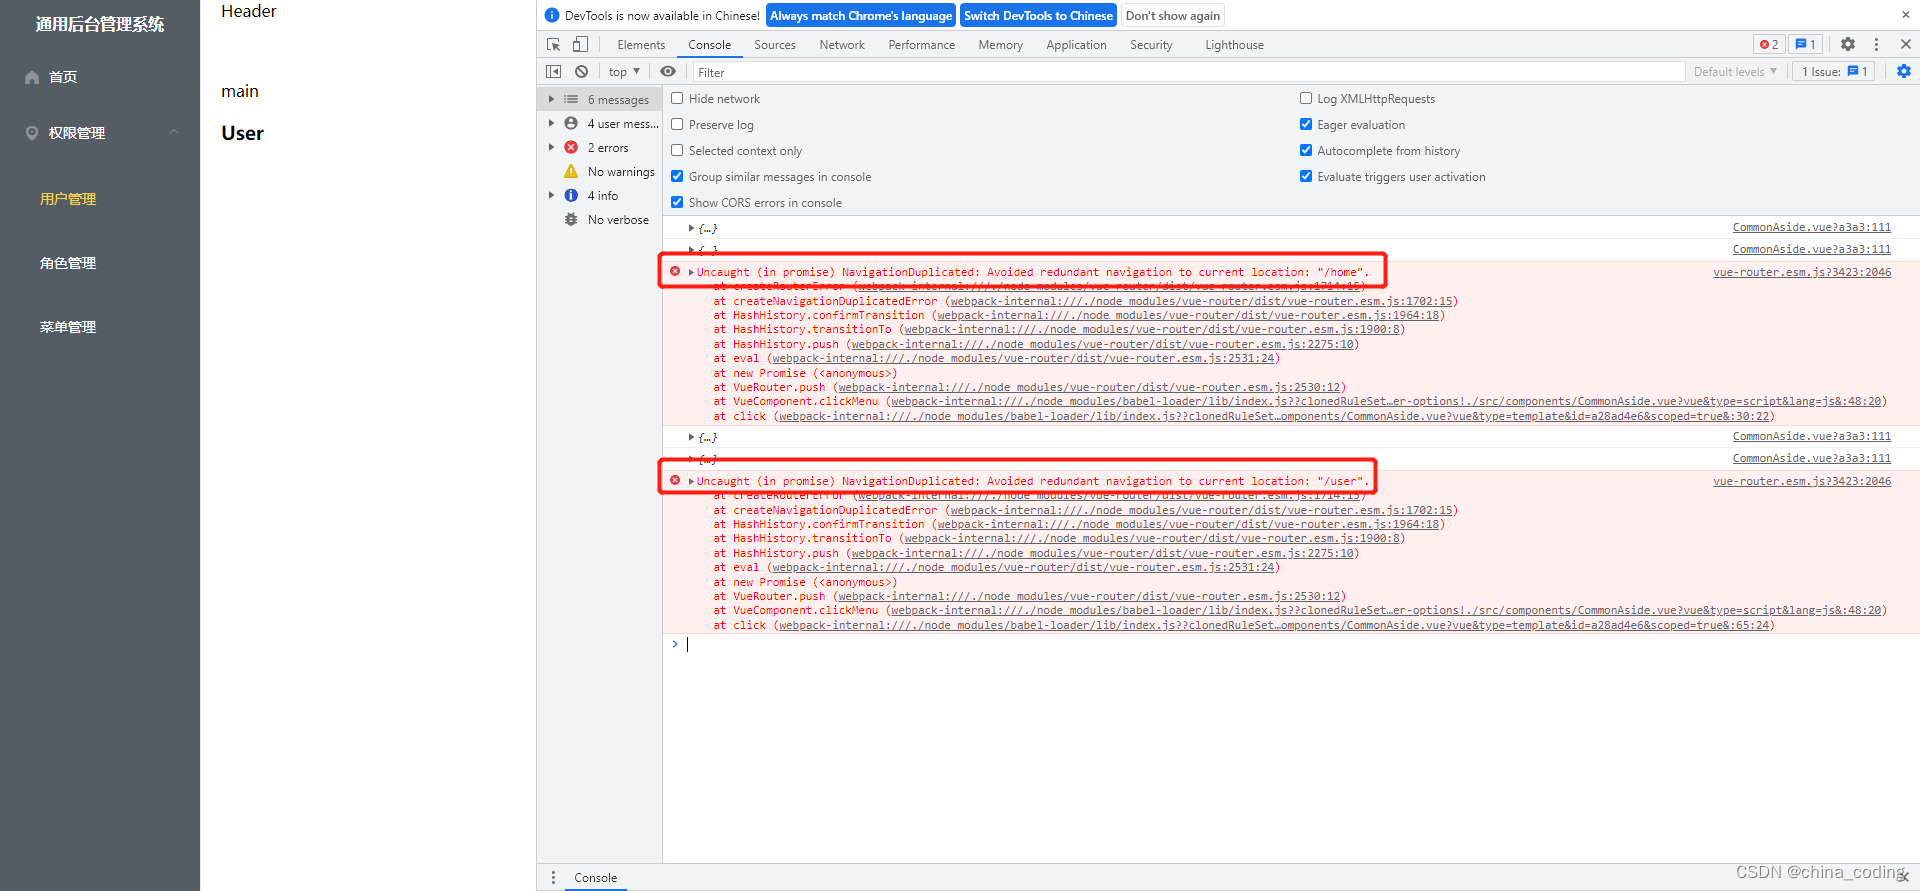Viewport: 1920px width, 891px height.
Task: Open the top context selector dropdown
Action: (624, 72)
